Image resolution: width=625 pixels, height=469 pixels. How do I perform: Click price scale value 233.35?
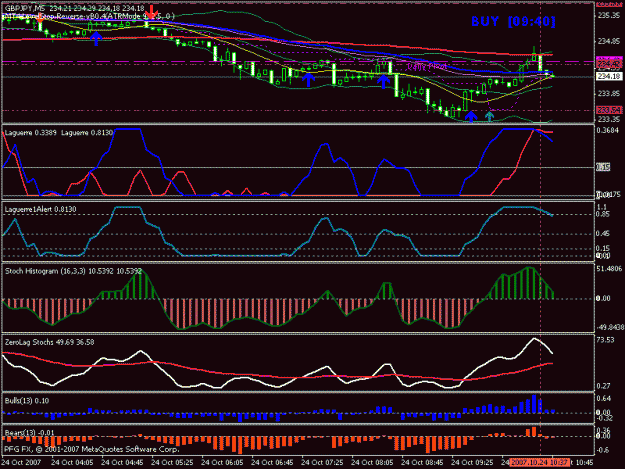(x=609, y=119)
